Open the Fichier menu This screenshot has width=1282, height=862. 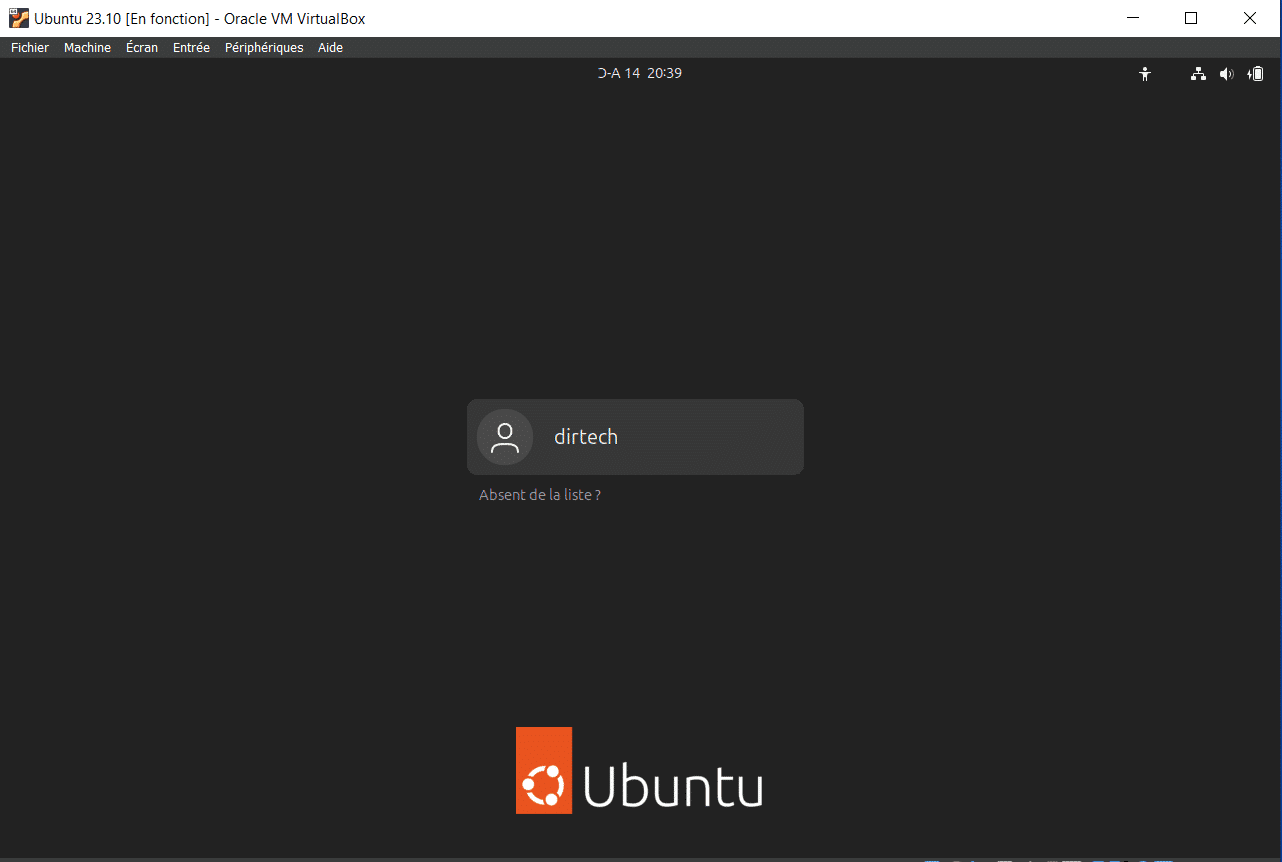point(29,47)
